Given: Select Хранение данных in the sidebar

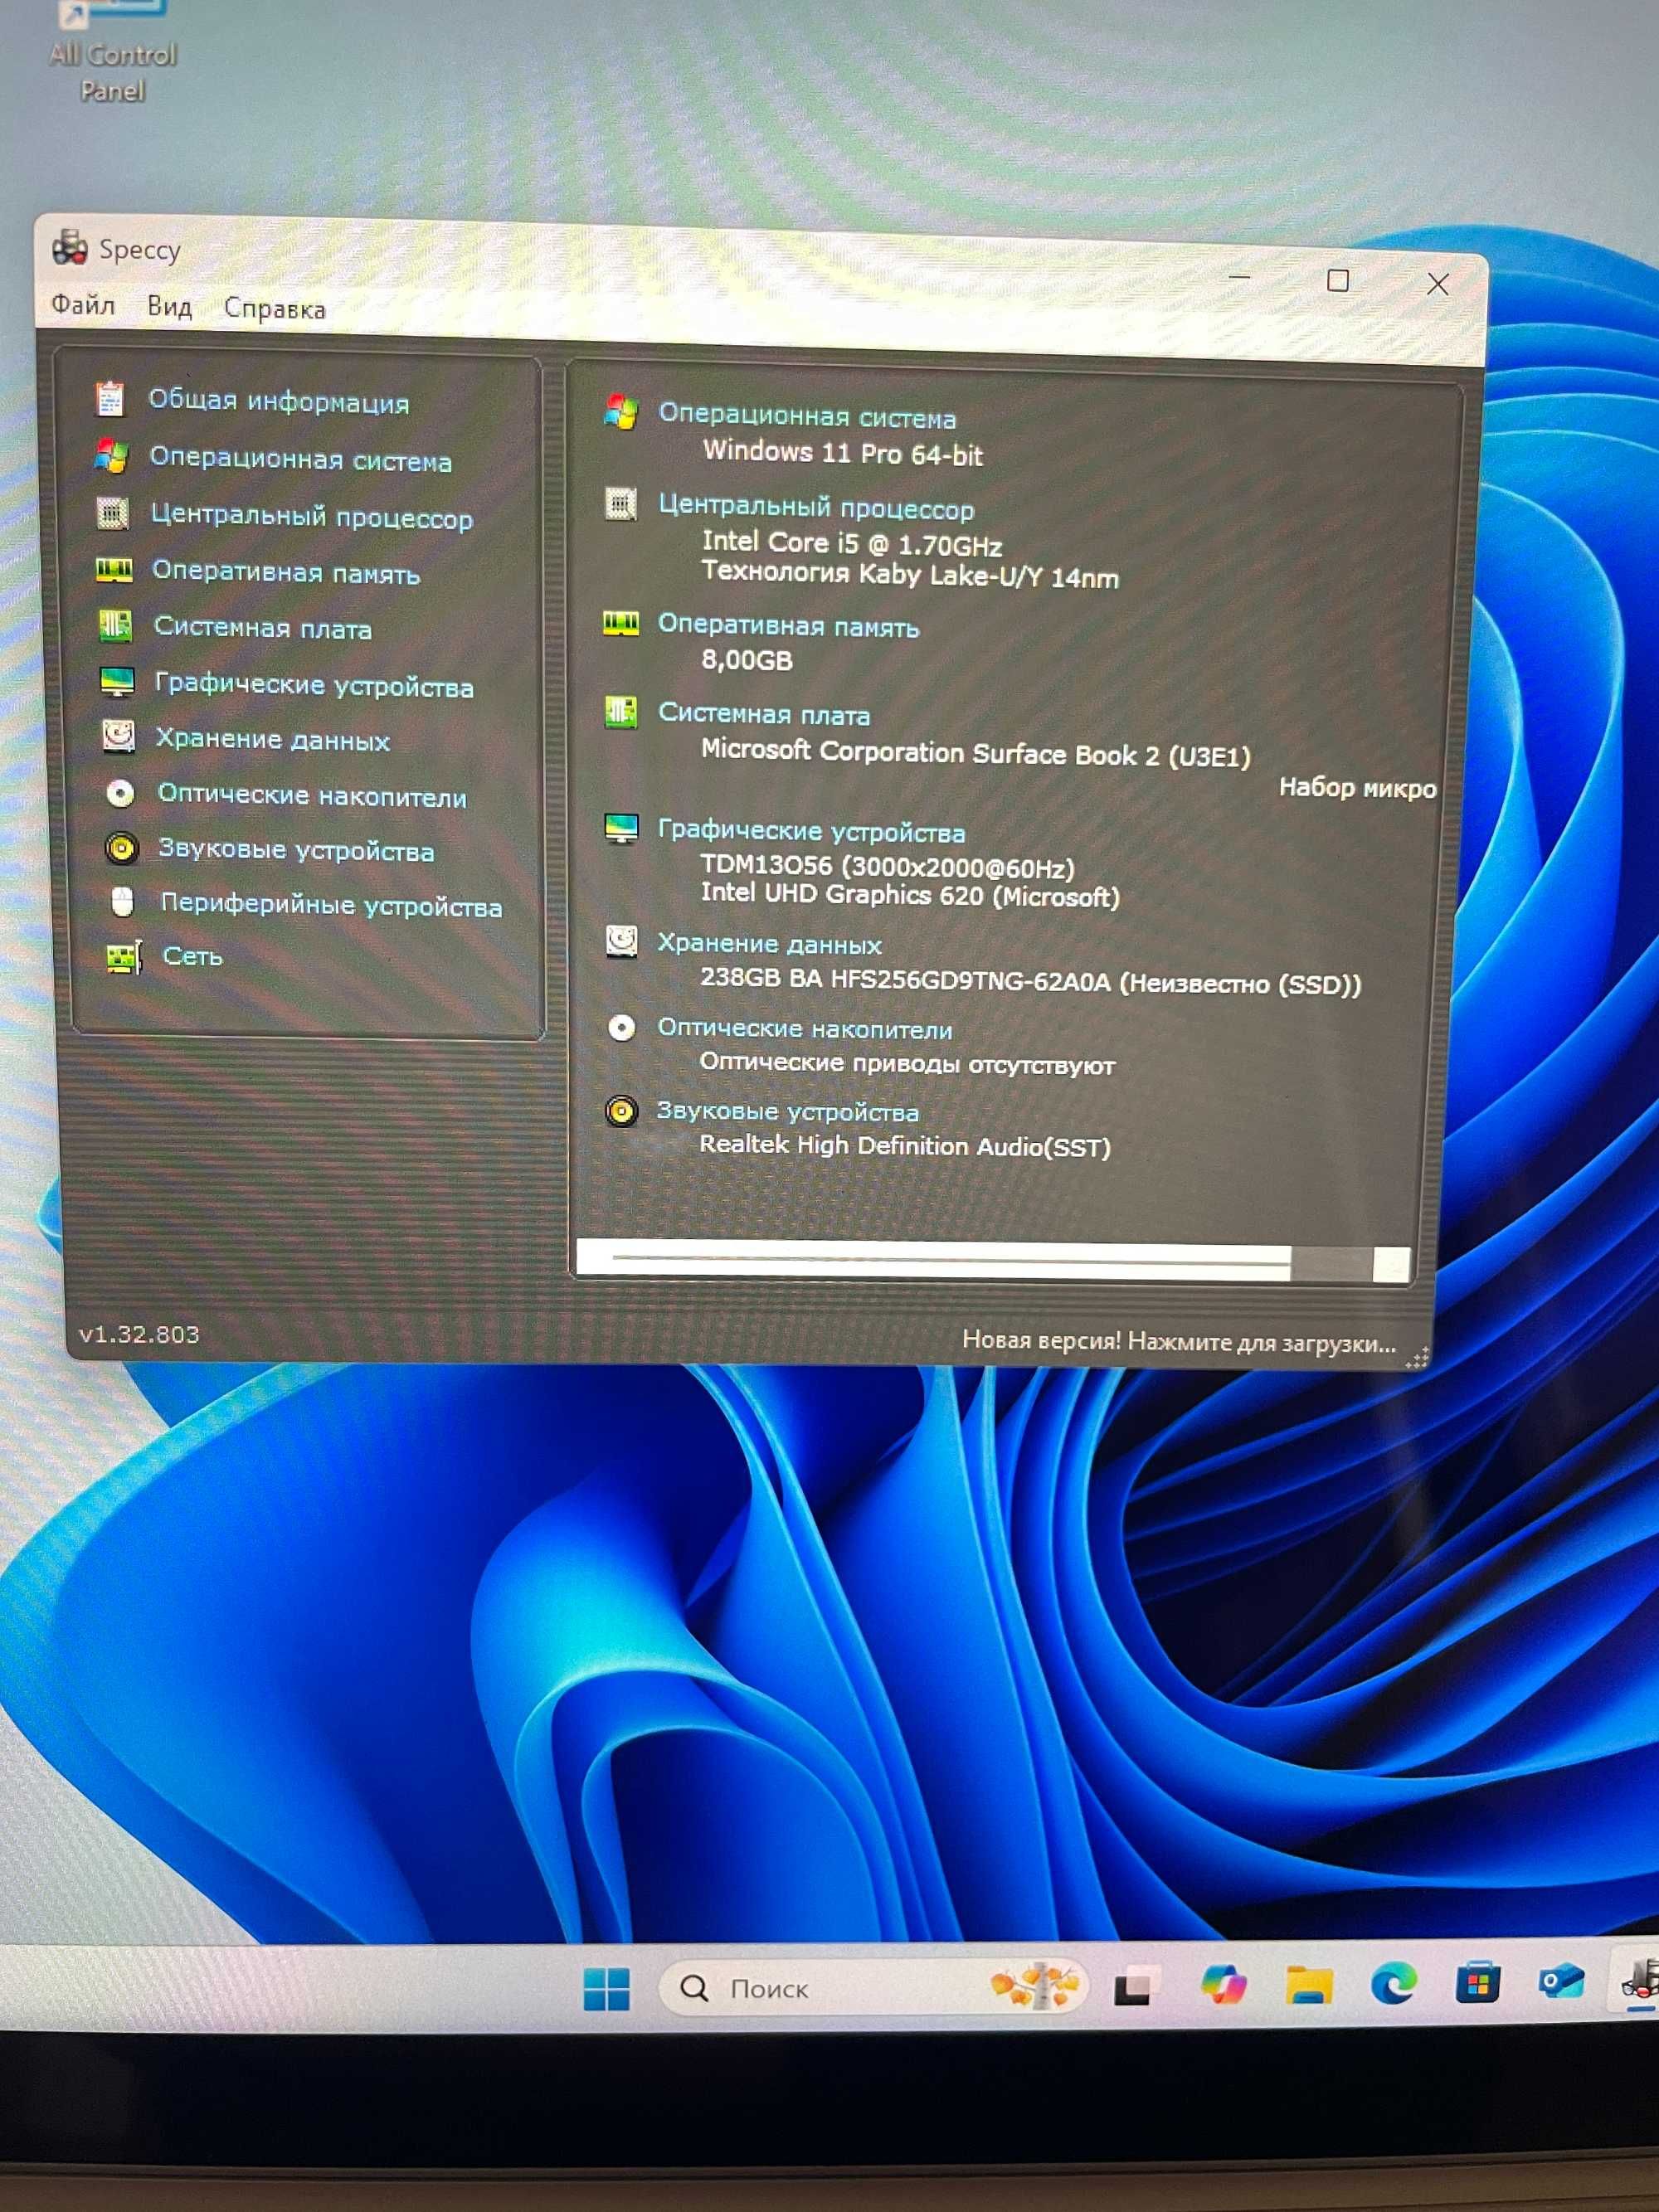Looking at the screenshot, I should 272,739.
